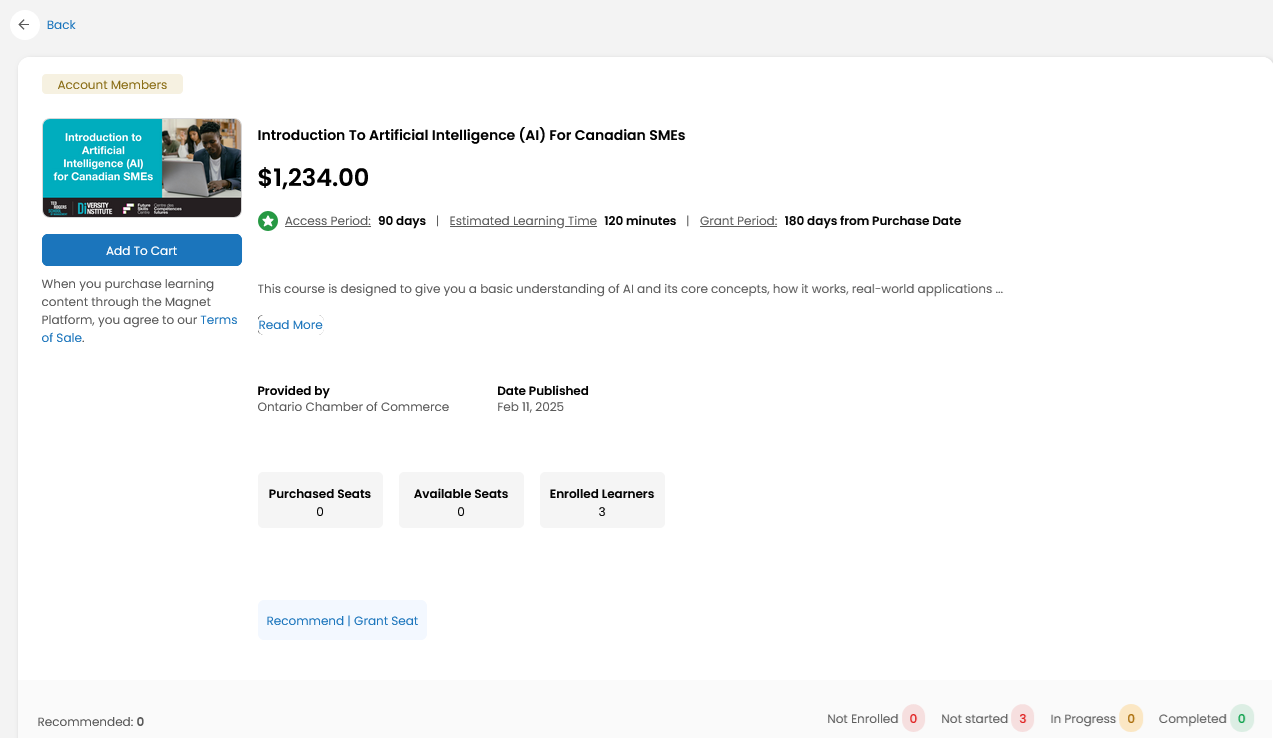
Task: Click the Completed count badge
Action: tap(1241, 719)
